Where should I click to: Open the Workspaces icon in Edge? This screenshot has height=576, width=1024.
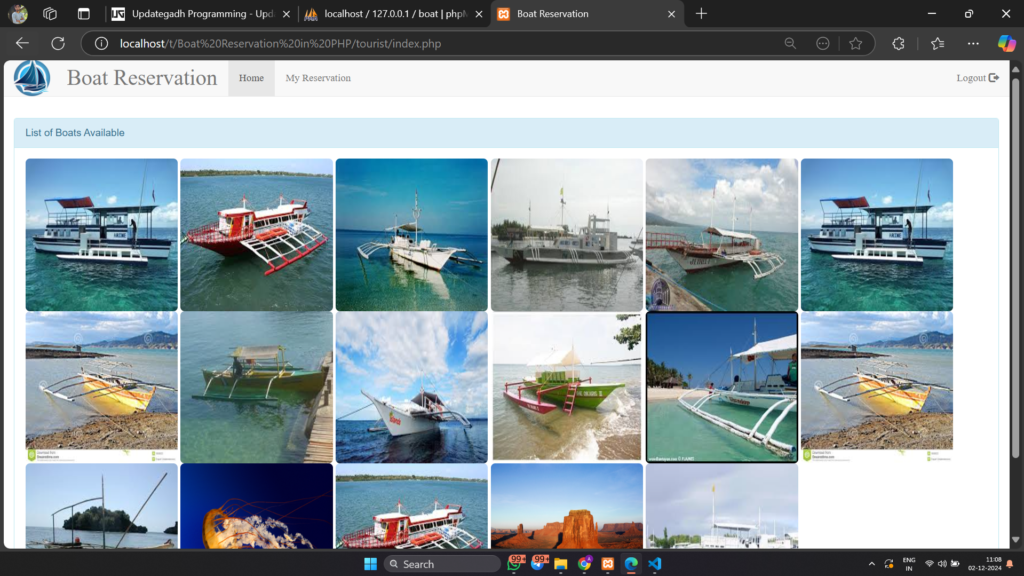50,14
